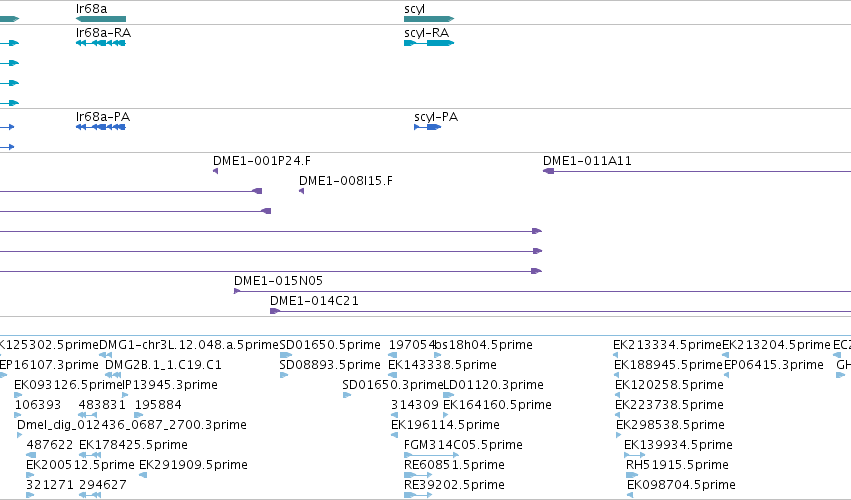Image resolution: width=851 pixels, height=500 pixels.
Task: Select the EK200512.5prime EST label
Action: tap(80, 465)
